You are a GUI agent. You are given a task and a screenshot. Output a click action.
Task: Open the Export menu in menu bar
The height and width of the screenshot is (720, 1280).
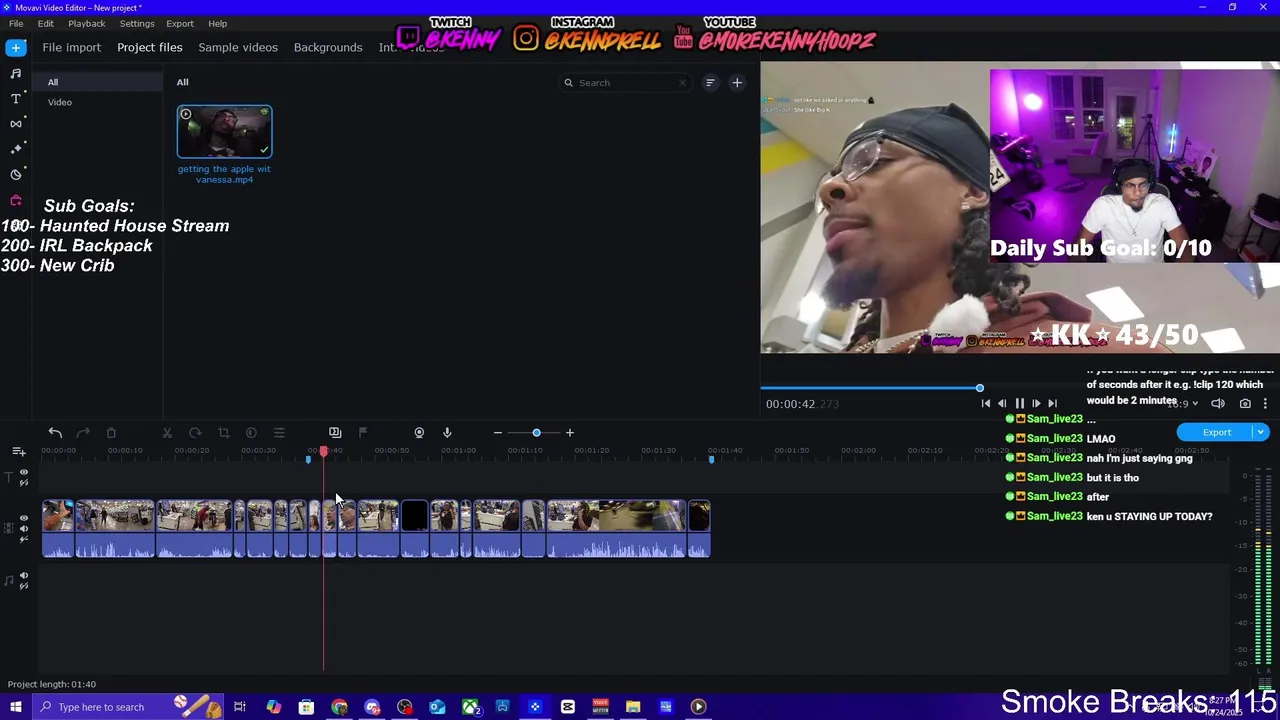180,23
